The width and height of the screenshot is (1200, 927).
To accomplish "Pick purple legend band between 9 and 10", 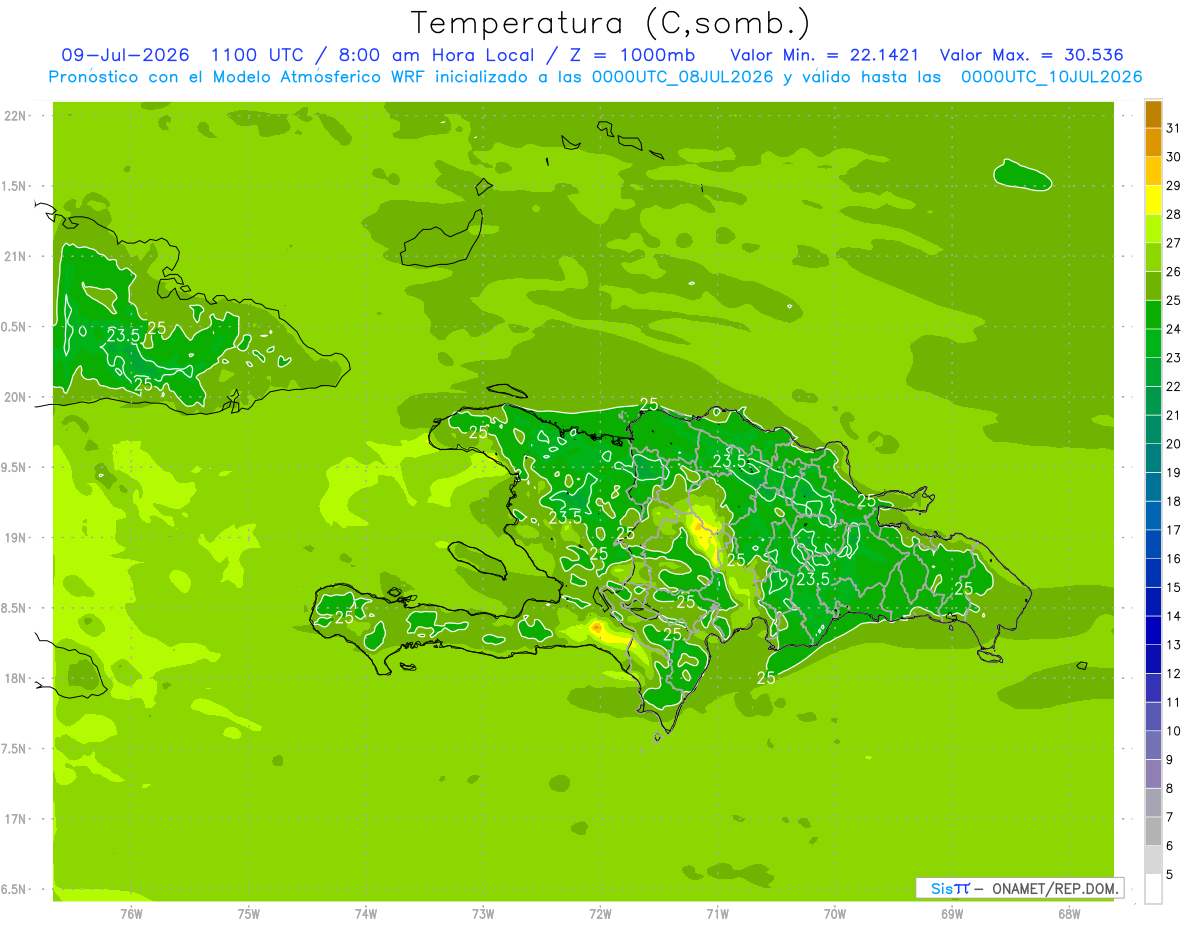I will (x=1153, y=745).
